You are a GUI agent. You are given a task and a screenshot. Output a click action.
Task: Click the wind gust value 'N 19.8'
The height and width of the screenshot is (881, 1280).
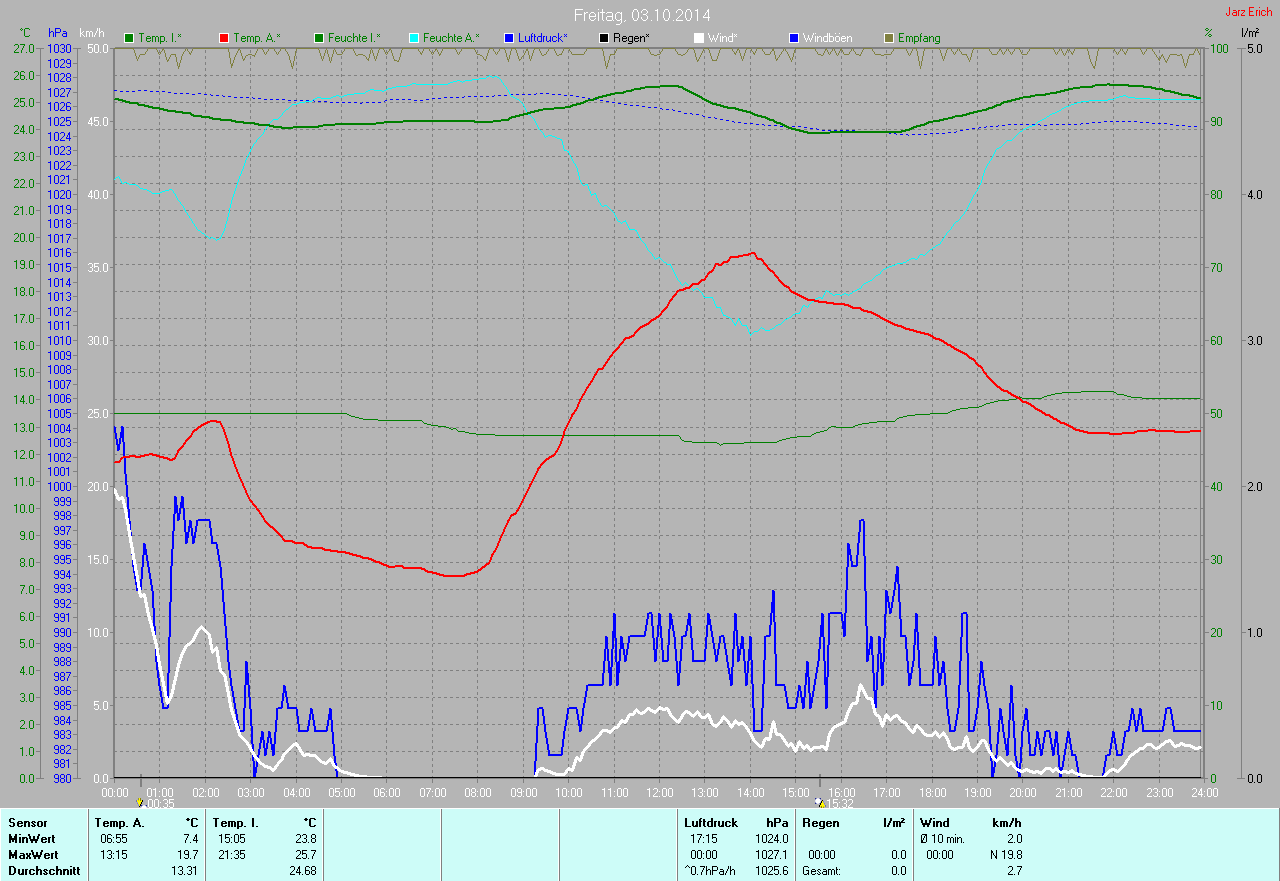(1004, 855)
